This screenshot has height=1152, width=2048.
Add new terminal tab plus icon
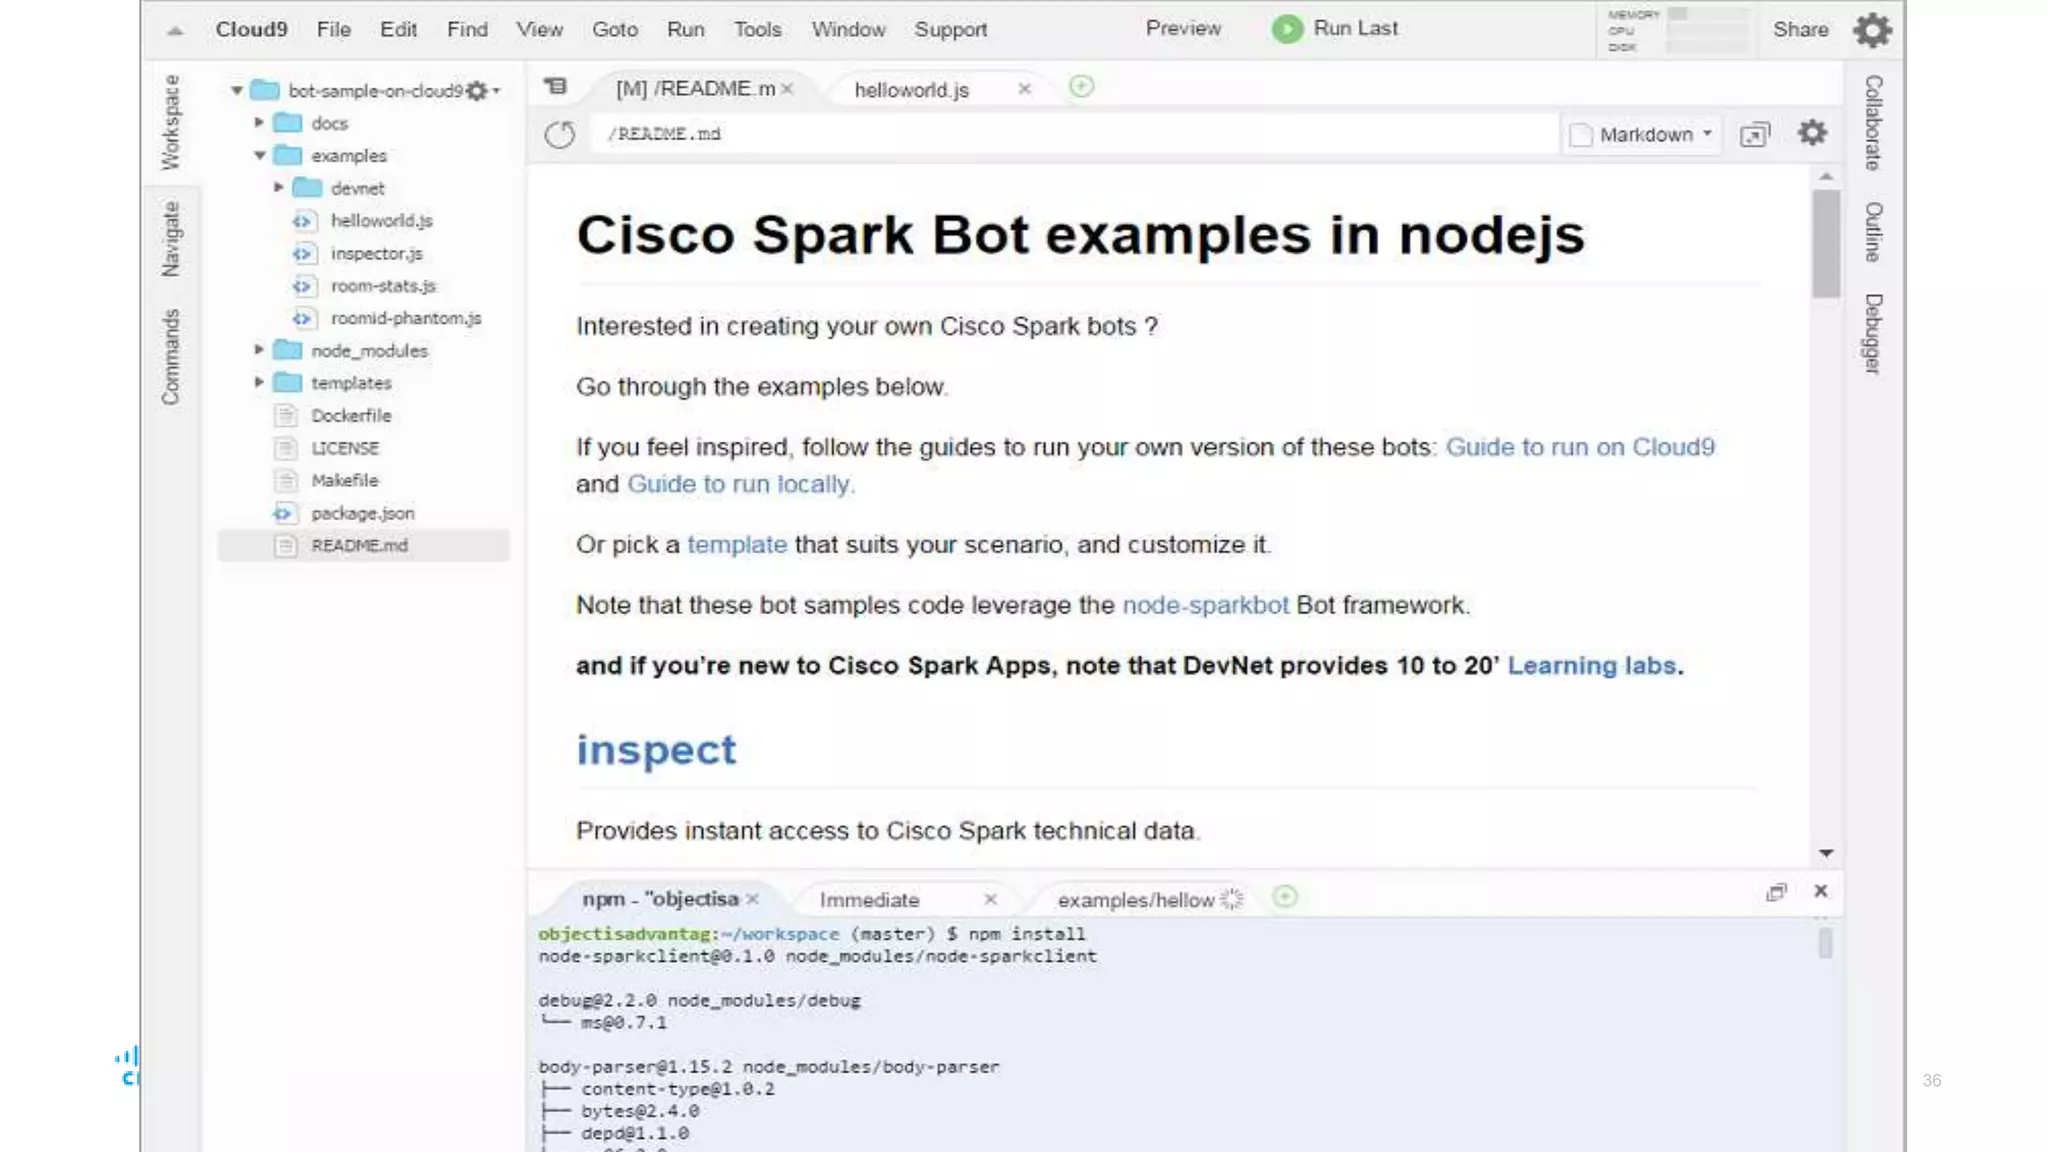pos(1285,897)
